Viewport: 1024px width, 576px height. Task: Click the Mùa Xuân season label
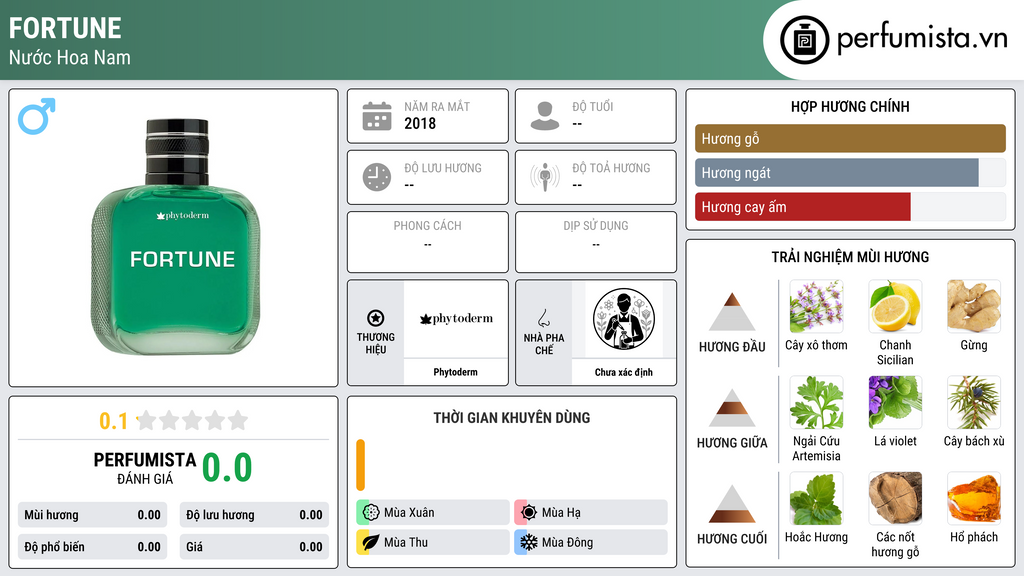click(x=409, y=513)
